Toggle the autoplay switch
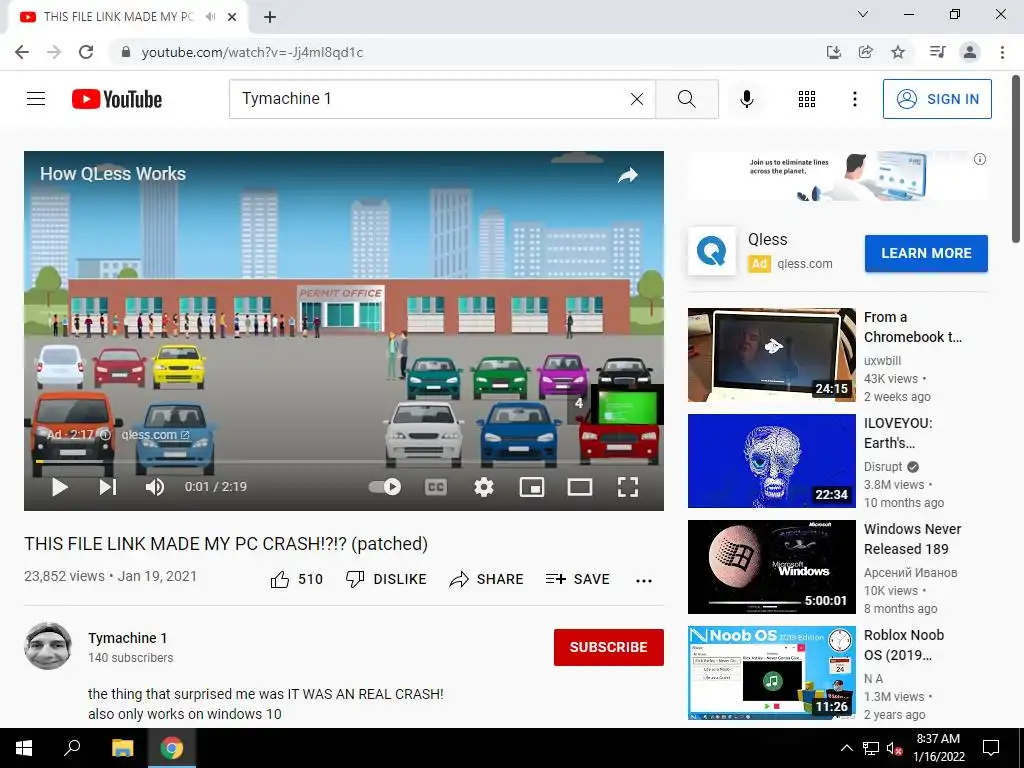1024x768 pixels. 385,487
